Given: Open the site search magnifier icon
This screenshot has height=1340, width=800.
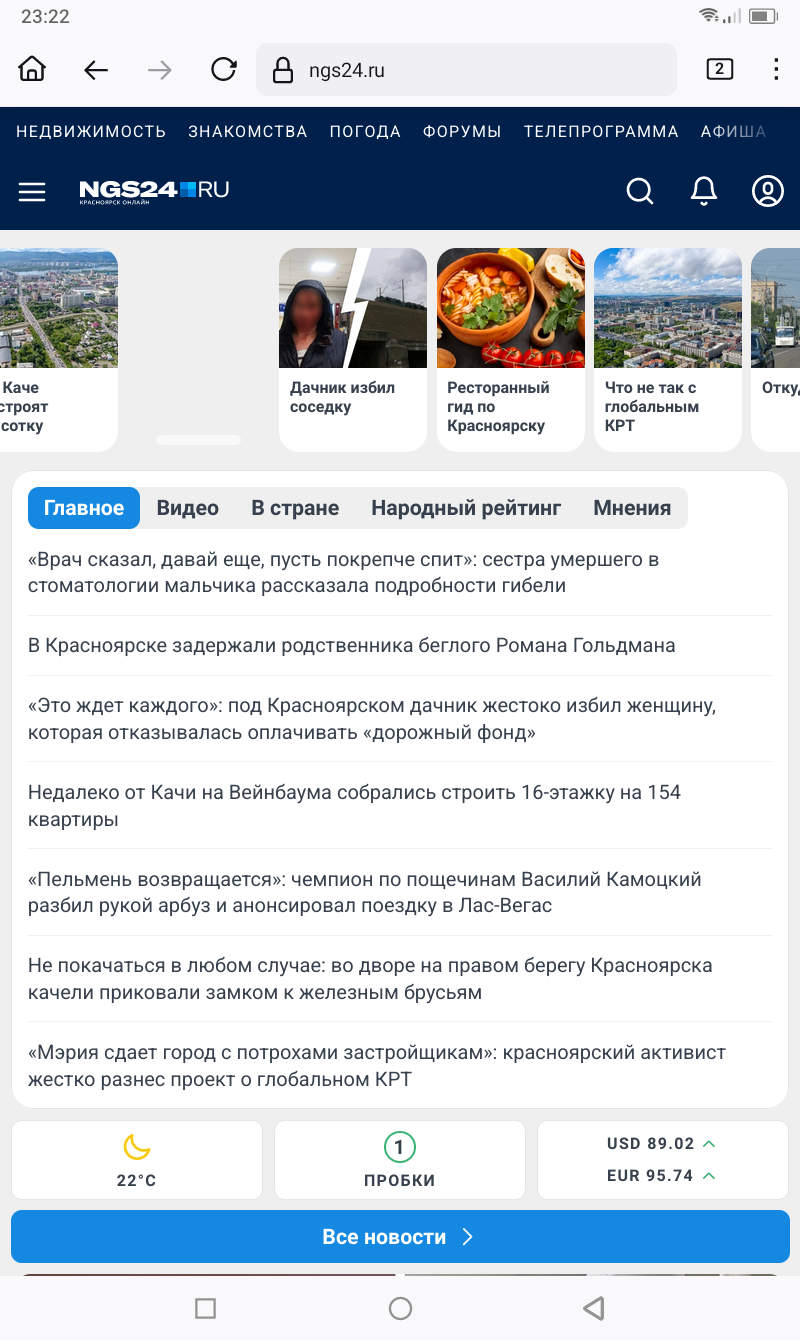Looking at the screenshot, I should (x=640, y=191).
